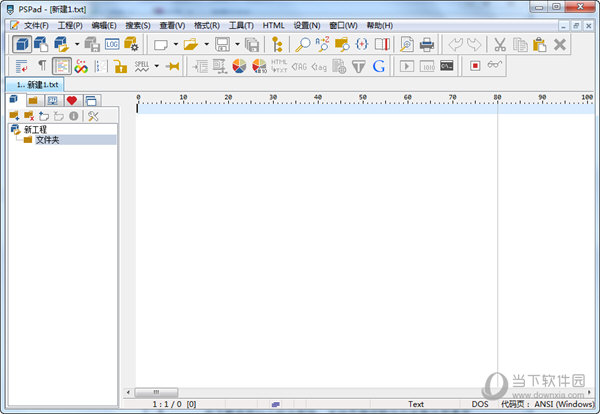Image resolution: width=600 pixels, height=414 pixels.
Task: Select the 文件夹 tree folder
Action: [x=47, y=140]
